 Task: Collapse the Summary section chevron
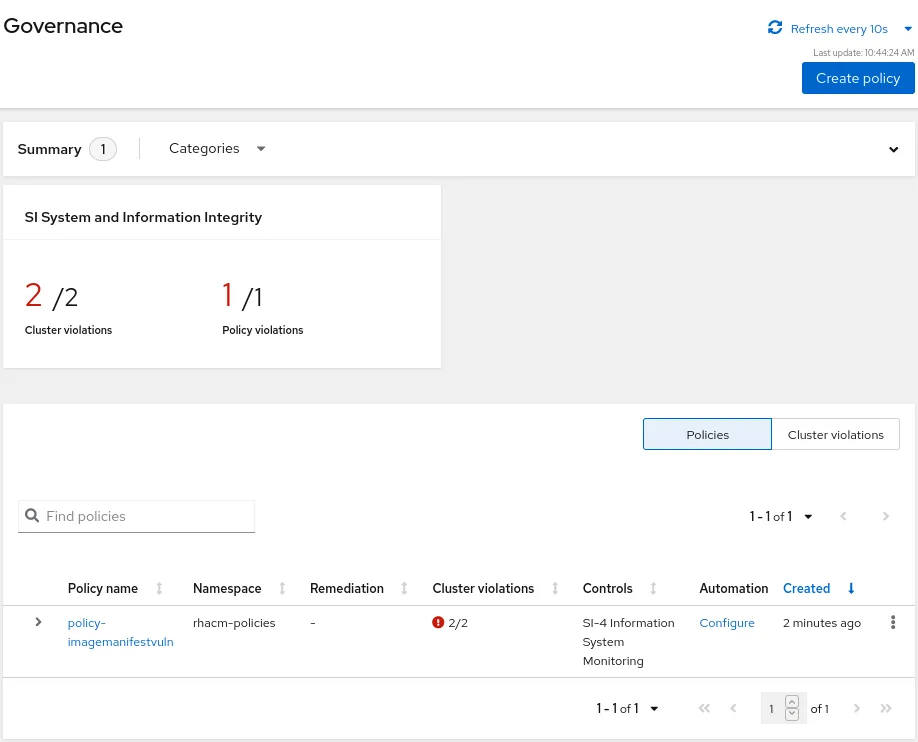[x=894, y=150]
